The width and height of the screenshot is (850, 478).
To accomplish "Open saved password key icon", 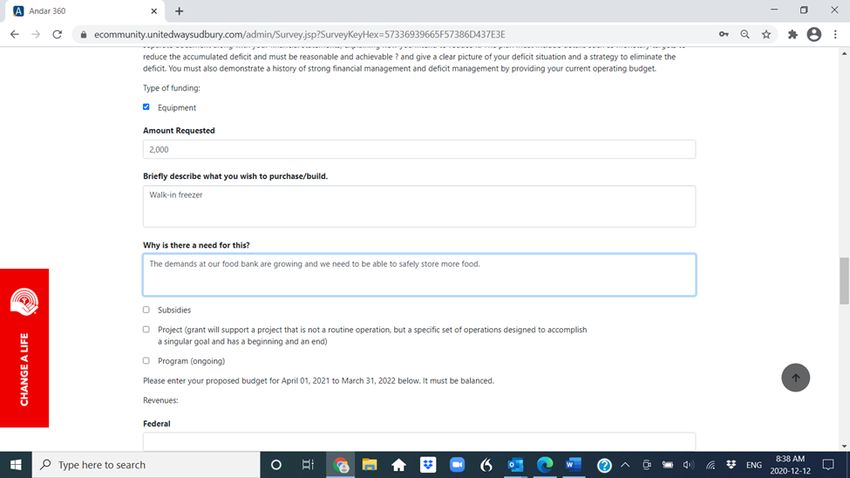I will (724, 34).
